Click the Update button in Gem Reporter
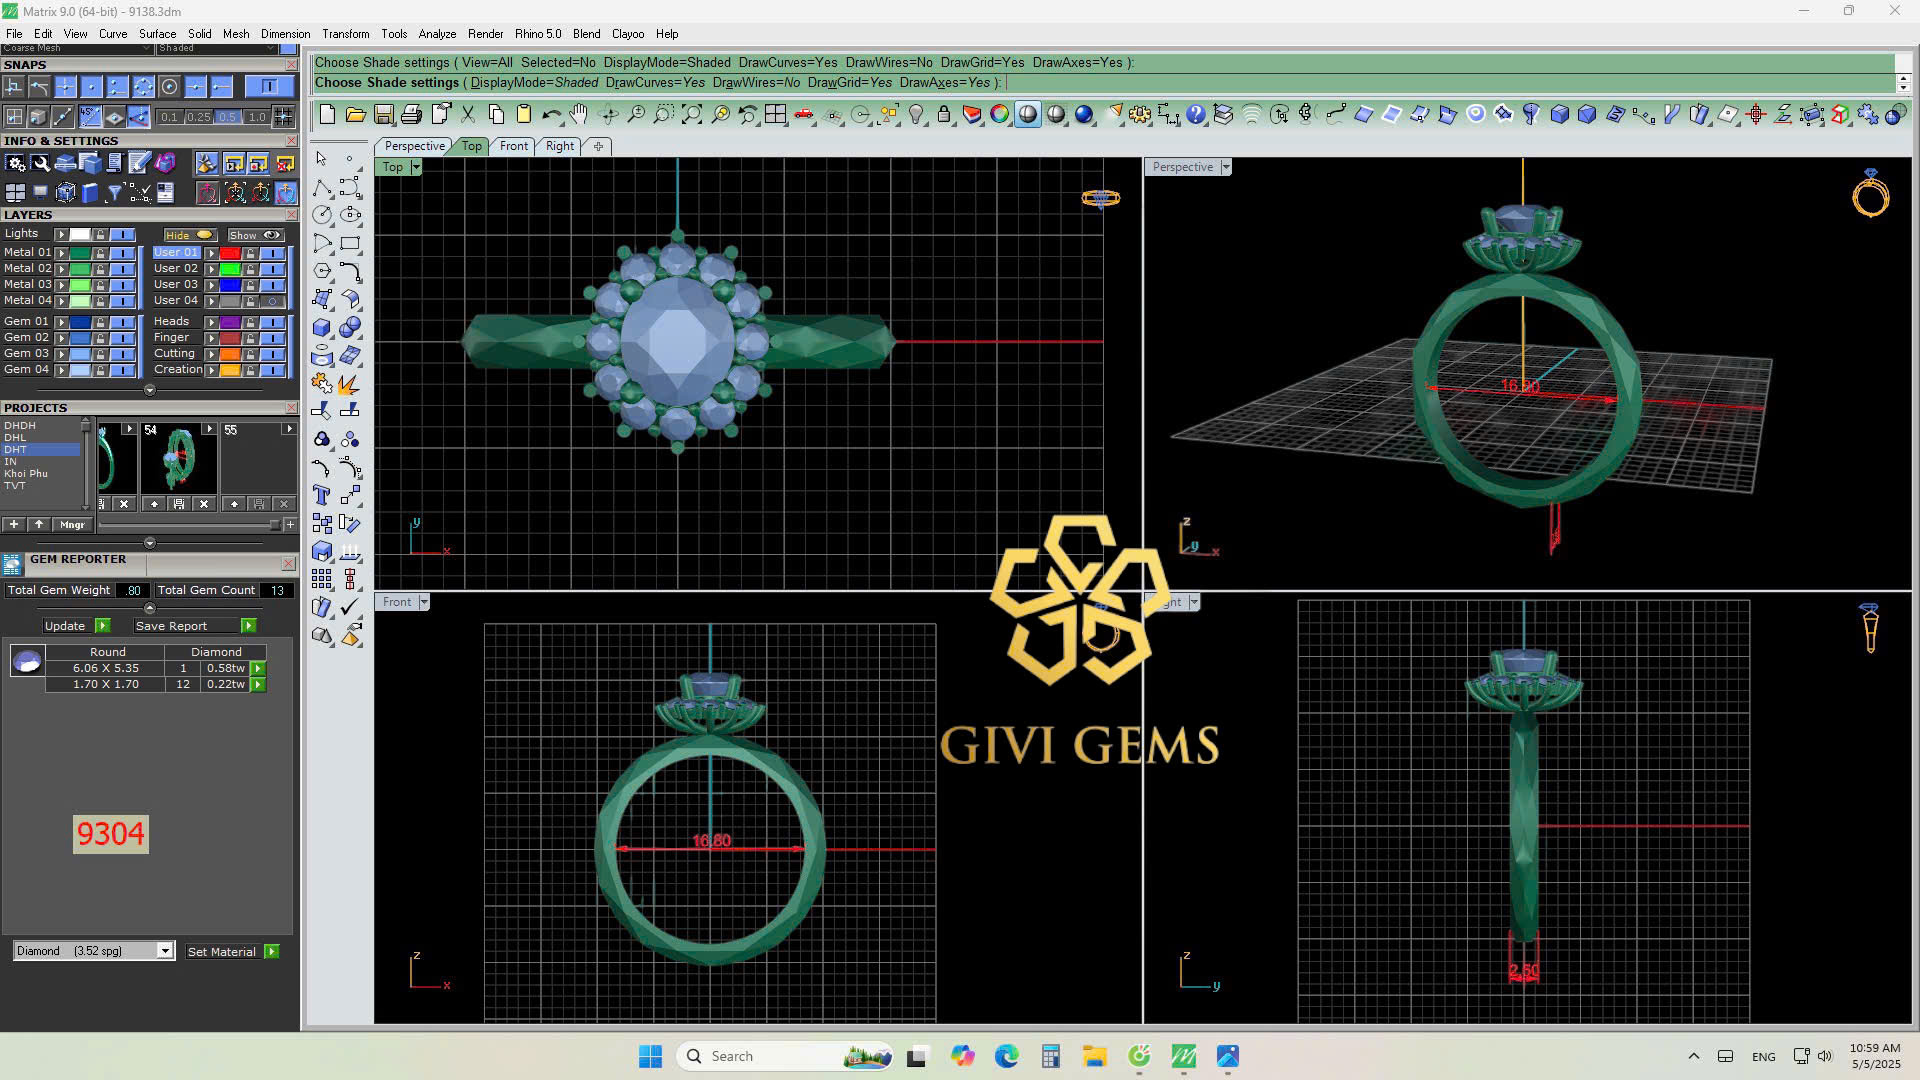The width and height of the screenshot is (1920, 1080). [x=77, y=626]
